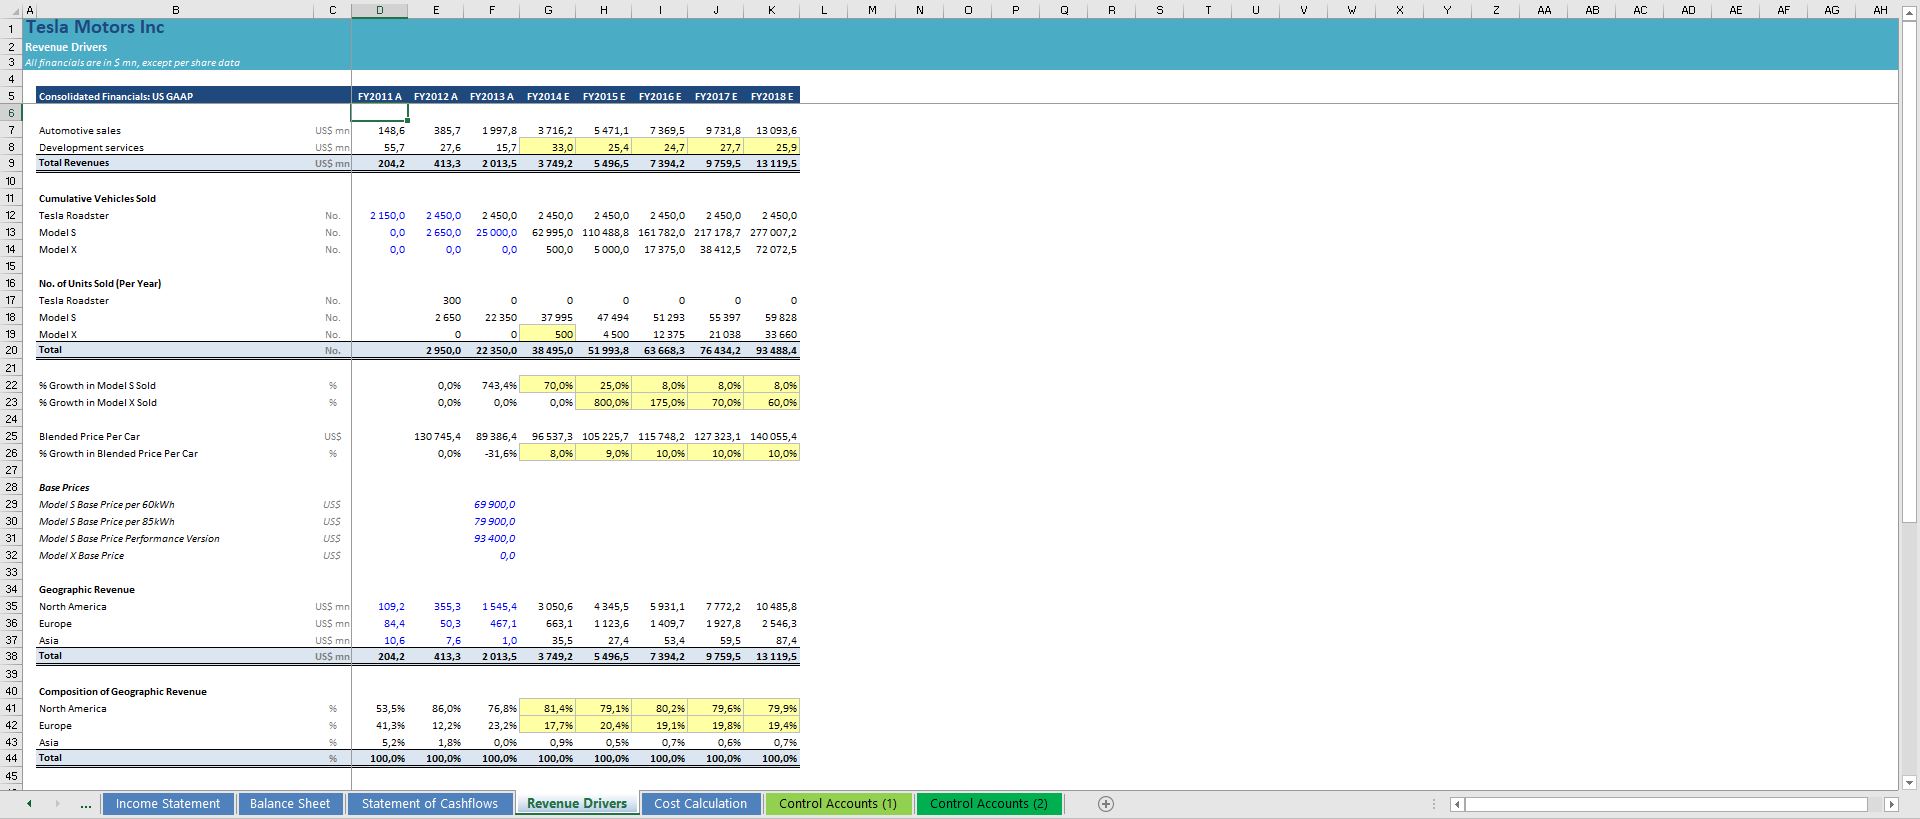
Task: Click the FY2011 A column heading cell
Action: (380, 96)
